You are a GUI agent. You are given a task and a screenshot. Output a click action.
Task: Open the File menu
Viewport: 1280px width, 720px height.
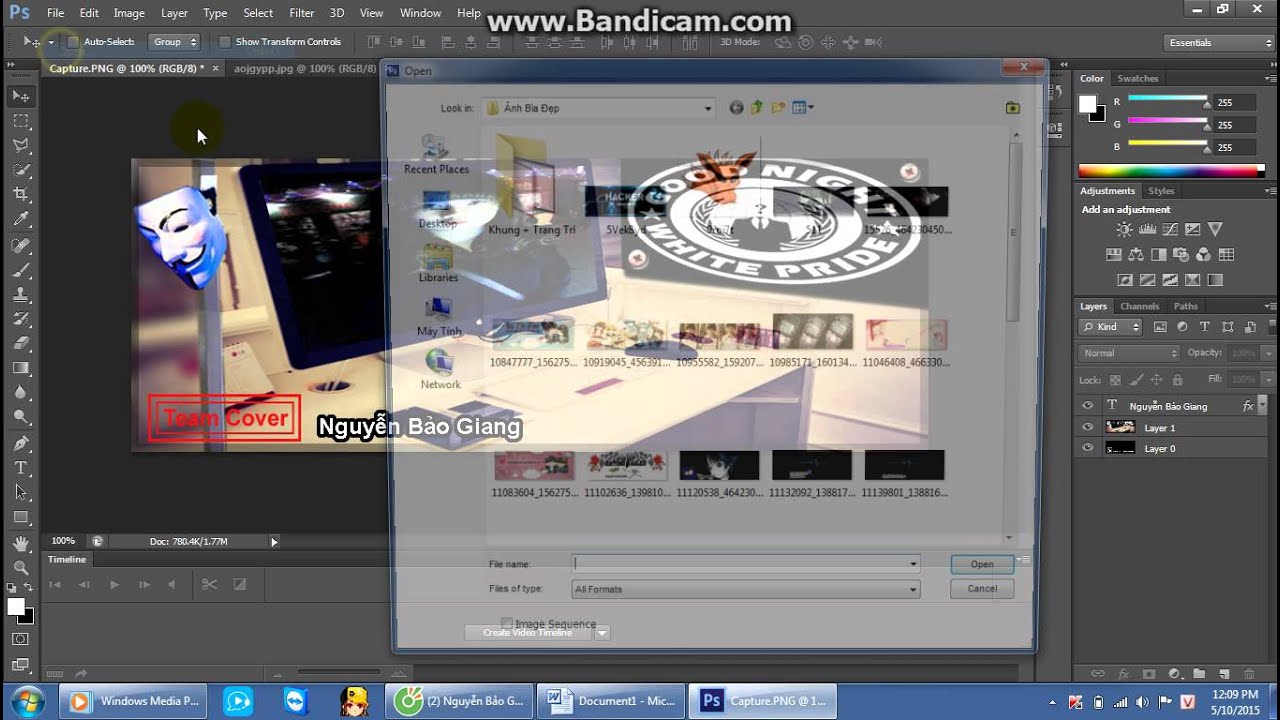(x=55, y=13)
